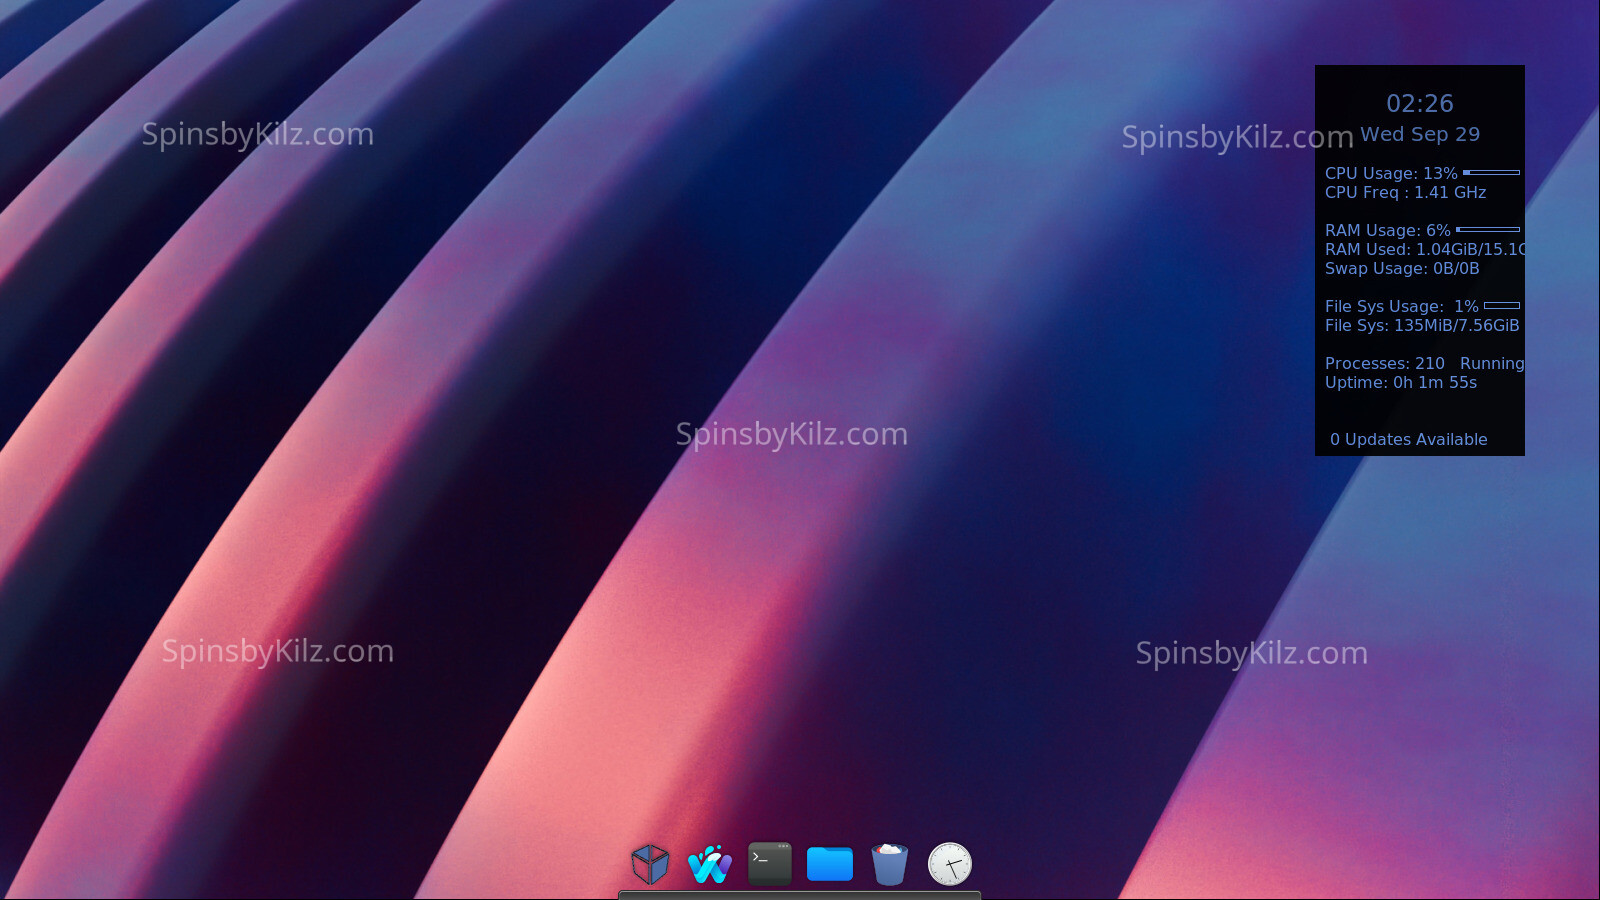
Task: Click the File Sys Usage bar
Action: (1501, 306)
